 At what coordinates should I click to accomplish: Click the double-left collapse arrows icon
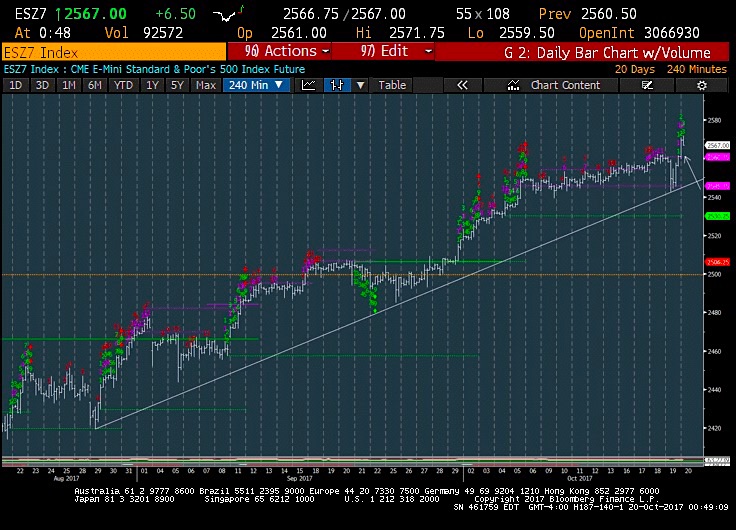click(462, 85)
